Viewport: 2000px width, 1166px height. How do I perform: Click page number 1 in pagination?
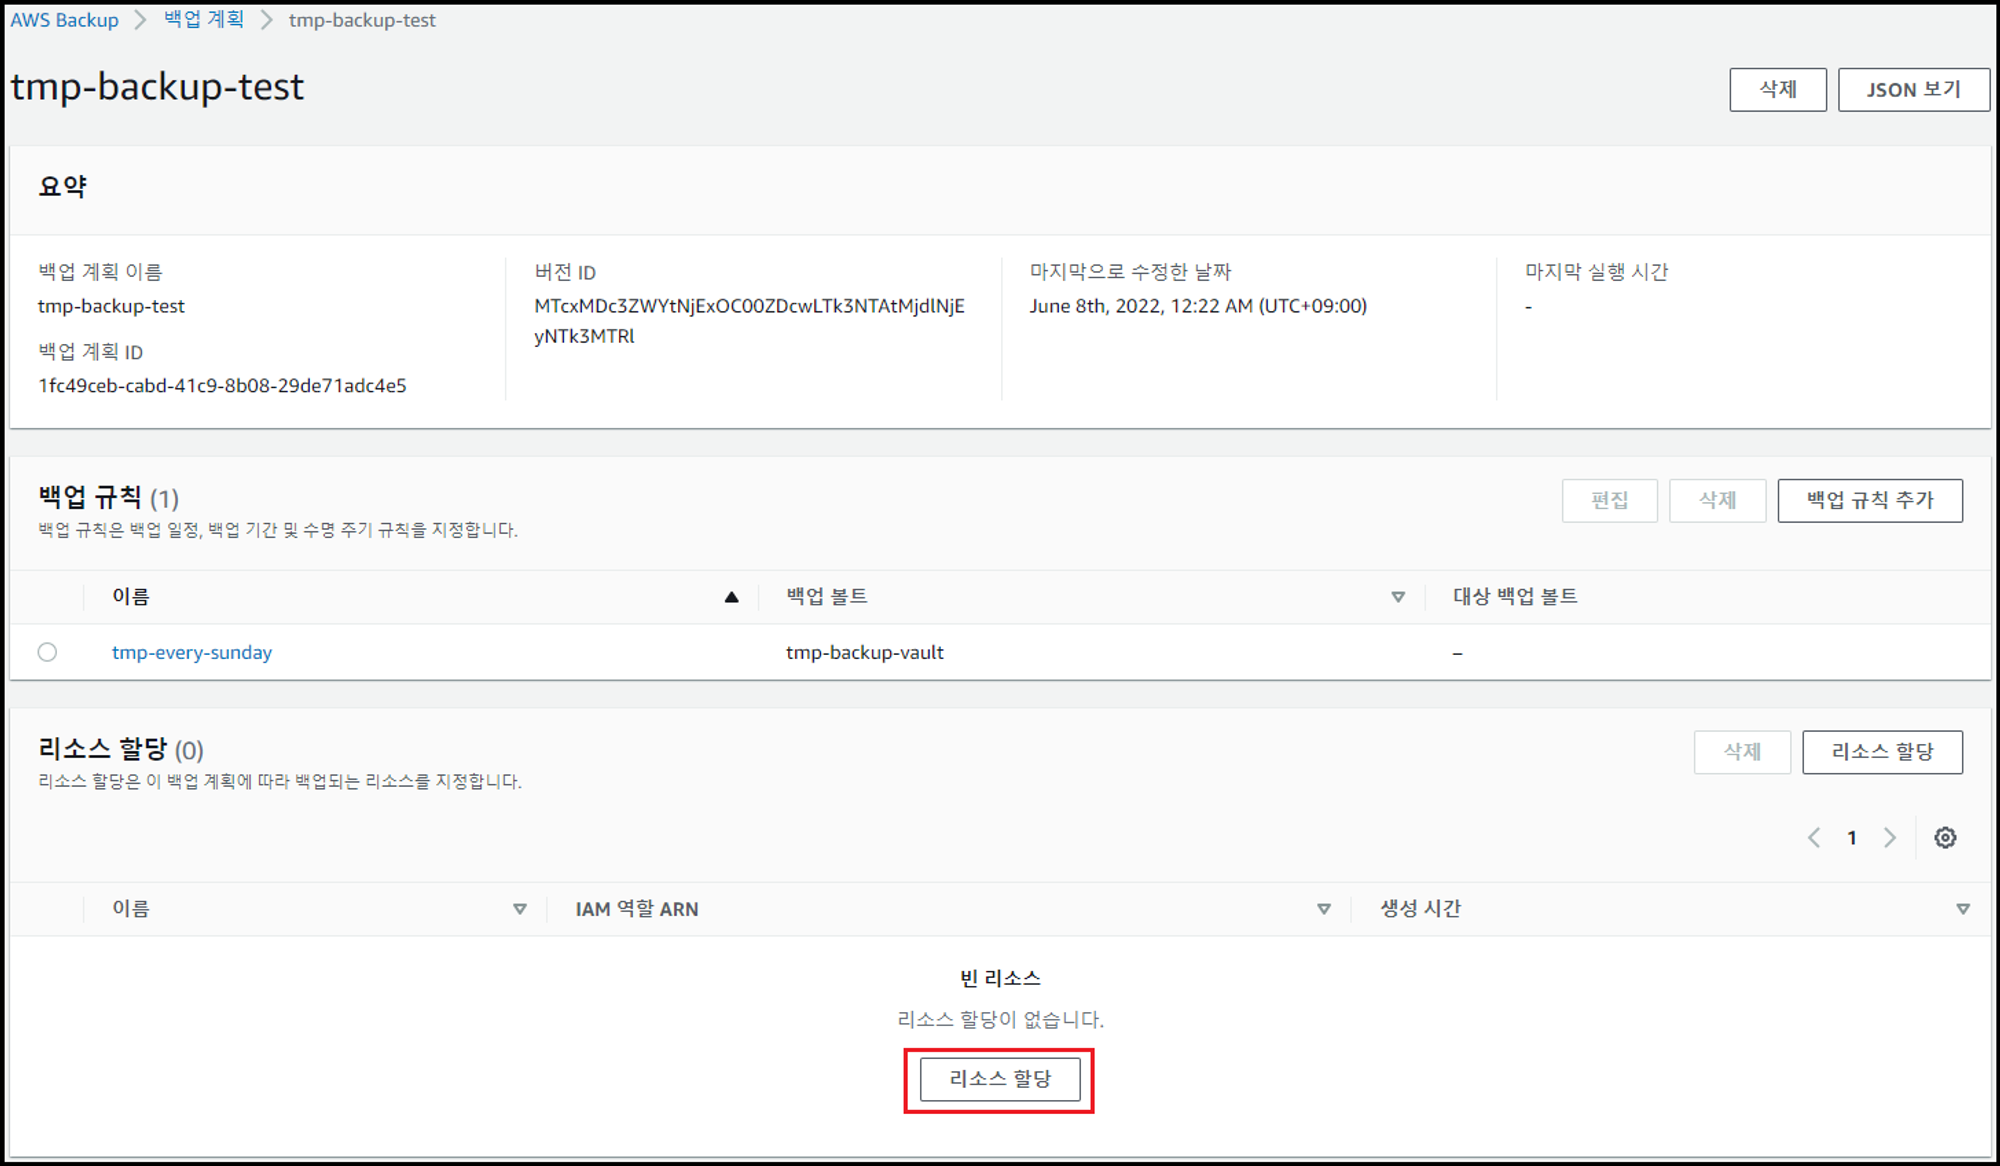pos(1852,838)
